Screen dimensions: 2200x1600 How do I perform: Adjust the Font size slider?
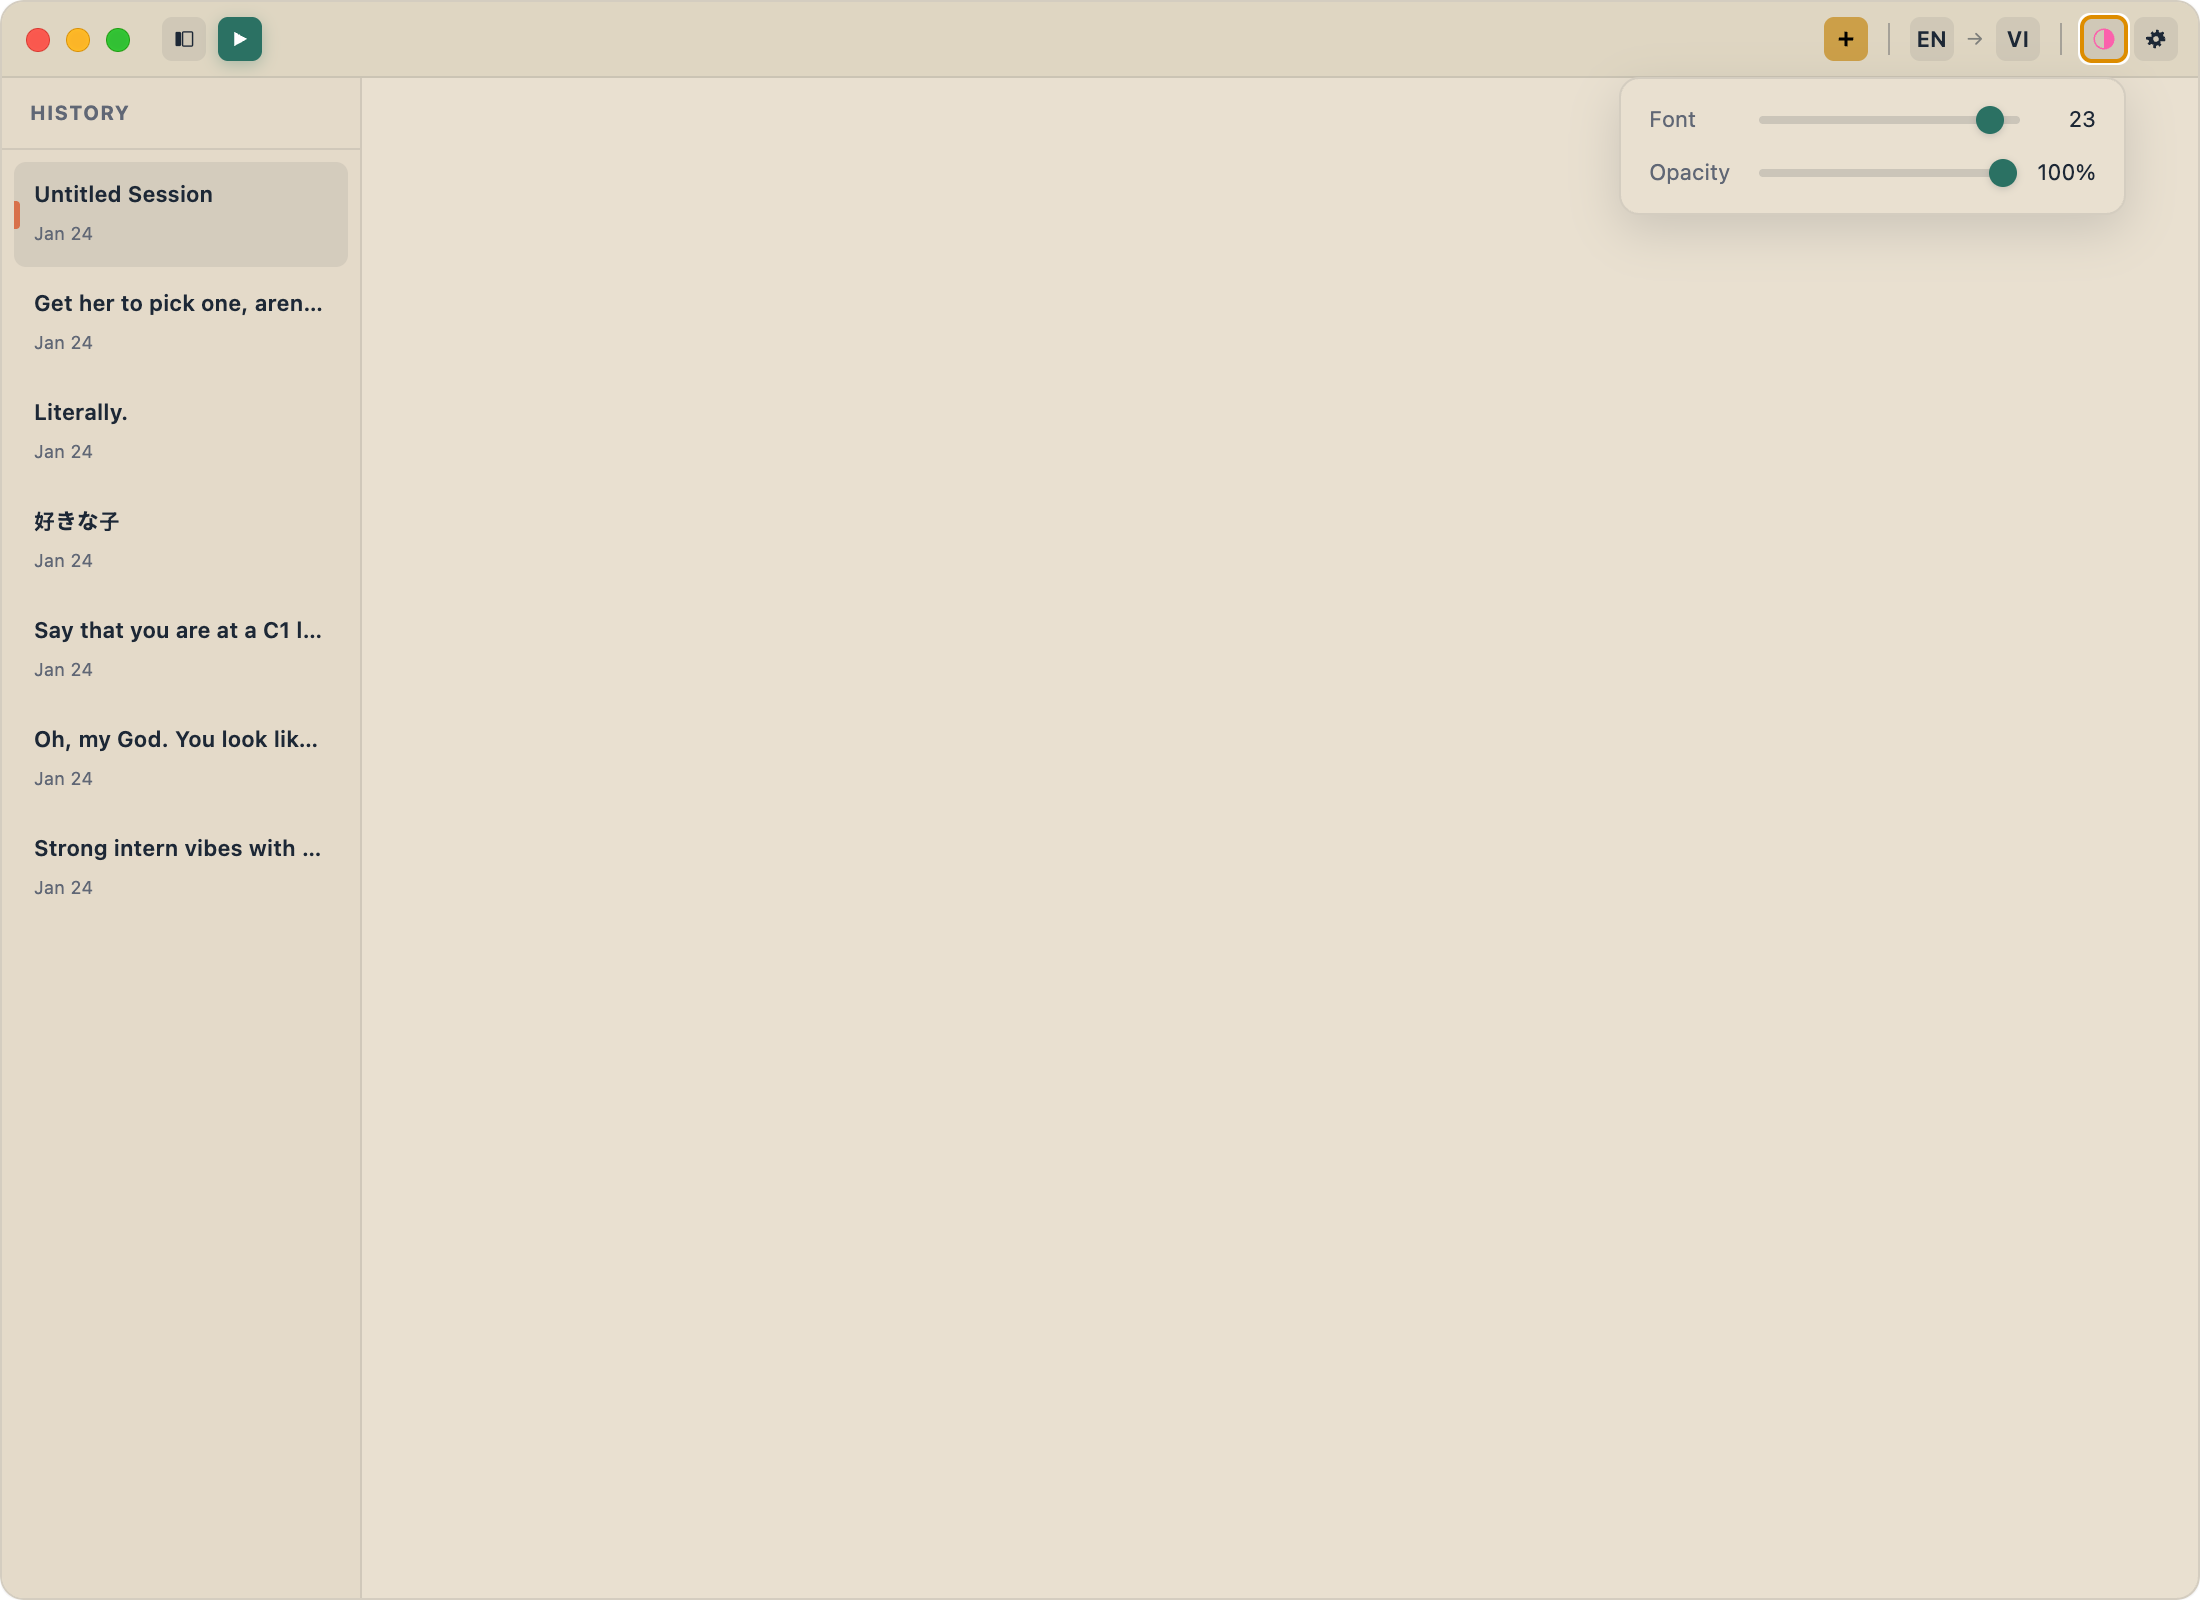point(1989,120)
